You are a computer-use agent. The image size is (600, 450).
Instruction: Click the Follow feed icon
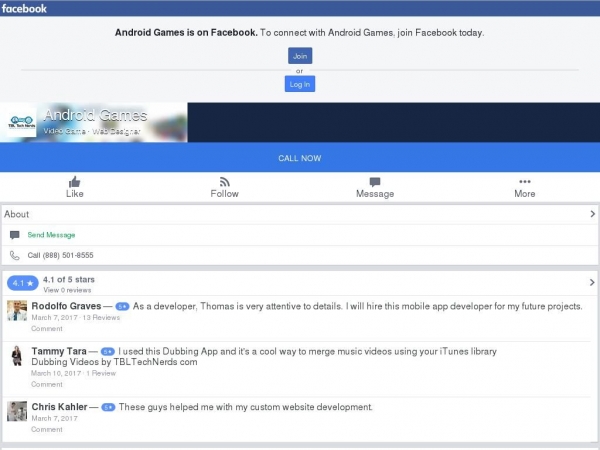[225, 182]
